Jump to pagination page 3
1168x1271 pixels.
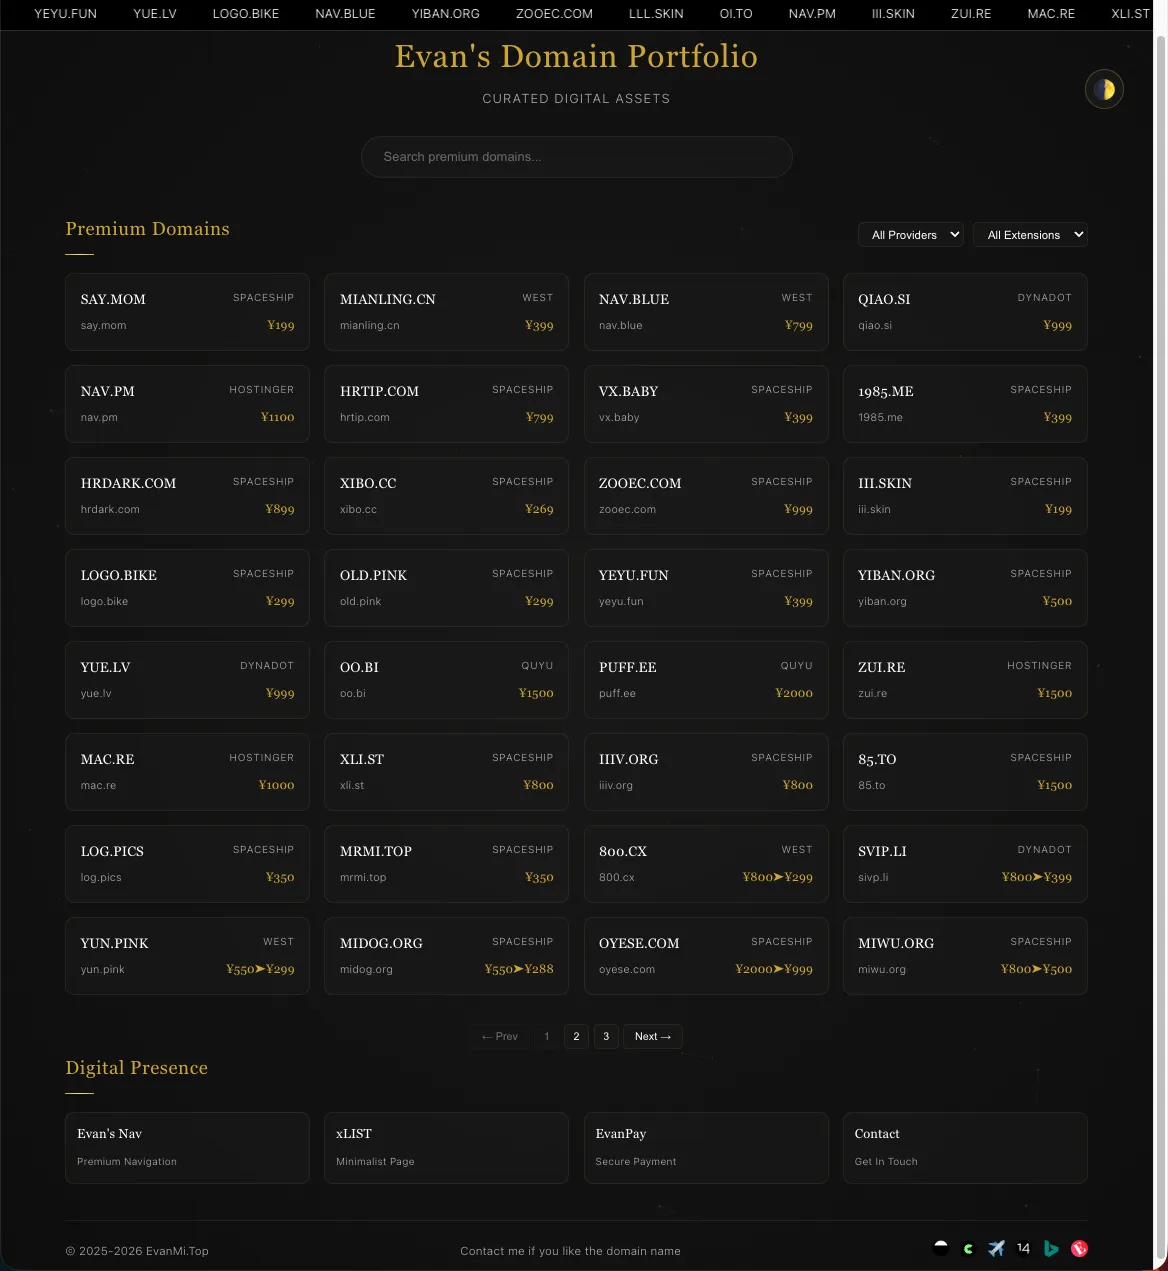pos(606,1037)
